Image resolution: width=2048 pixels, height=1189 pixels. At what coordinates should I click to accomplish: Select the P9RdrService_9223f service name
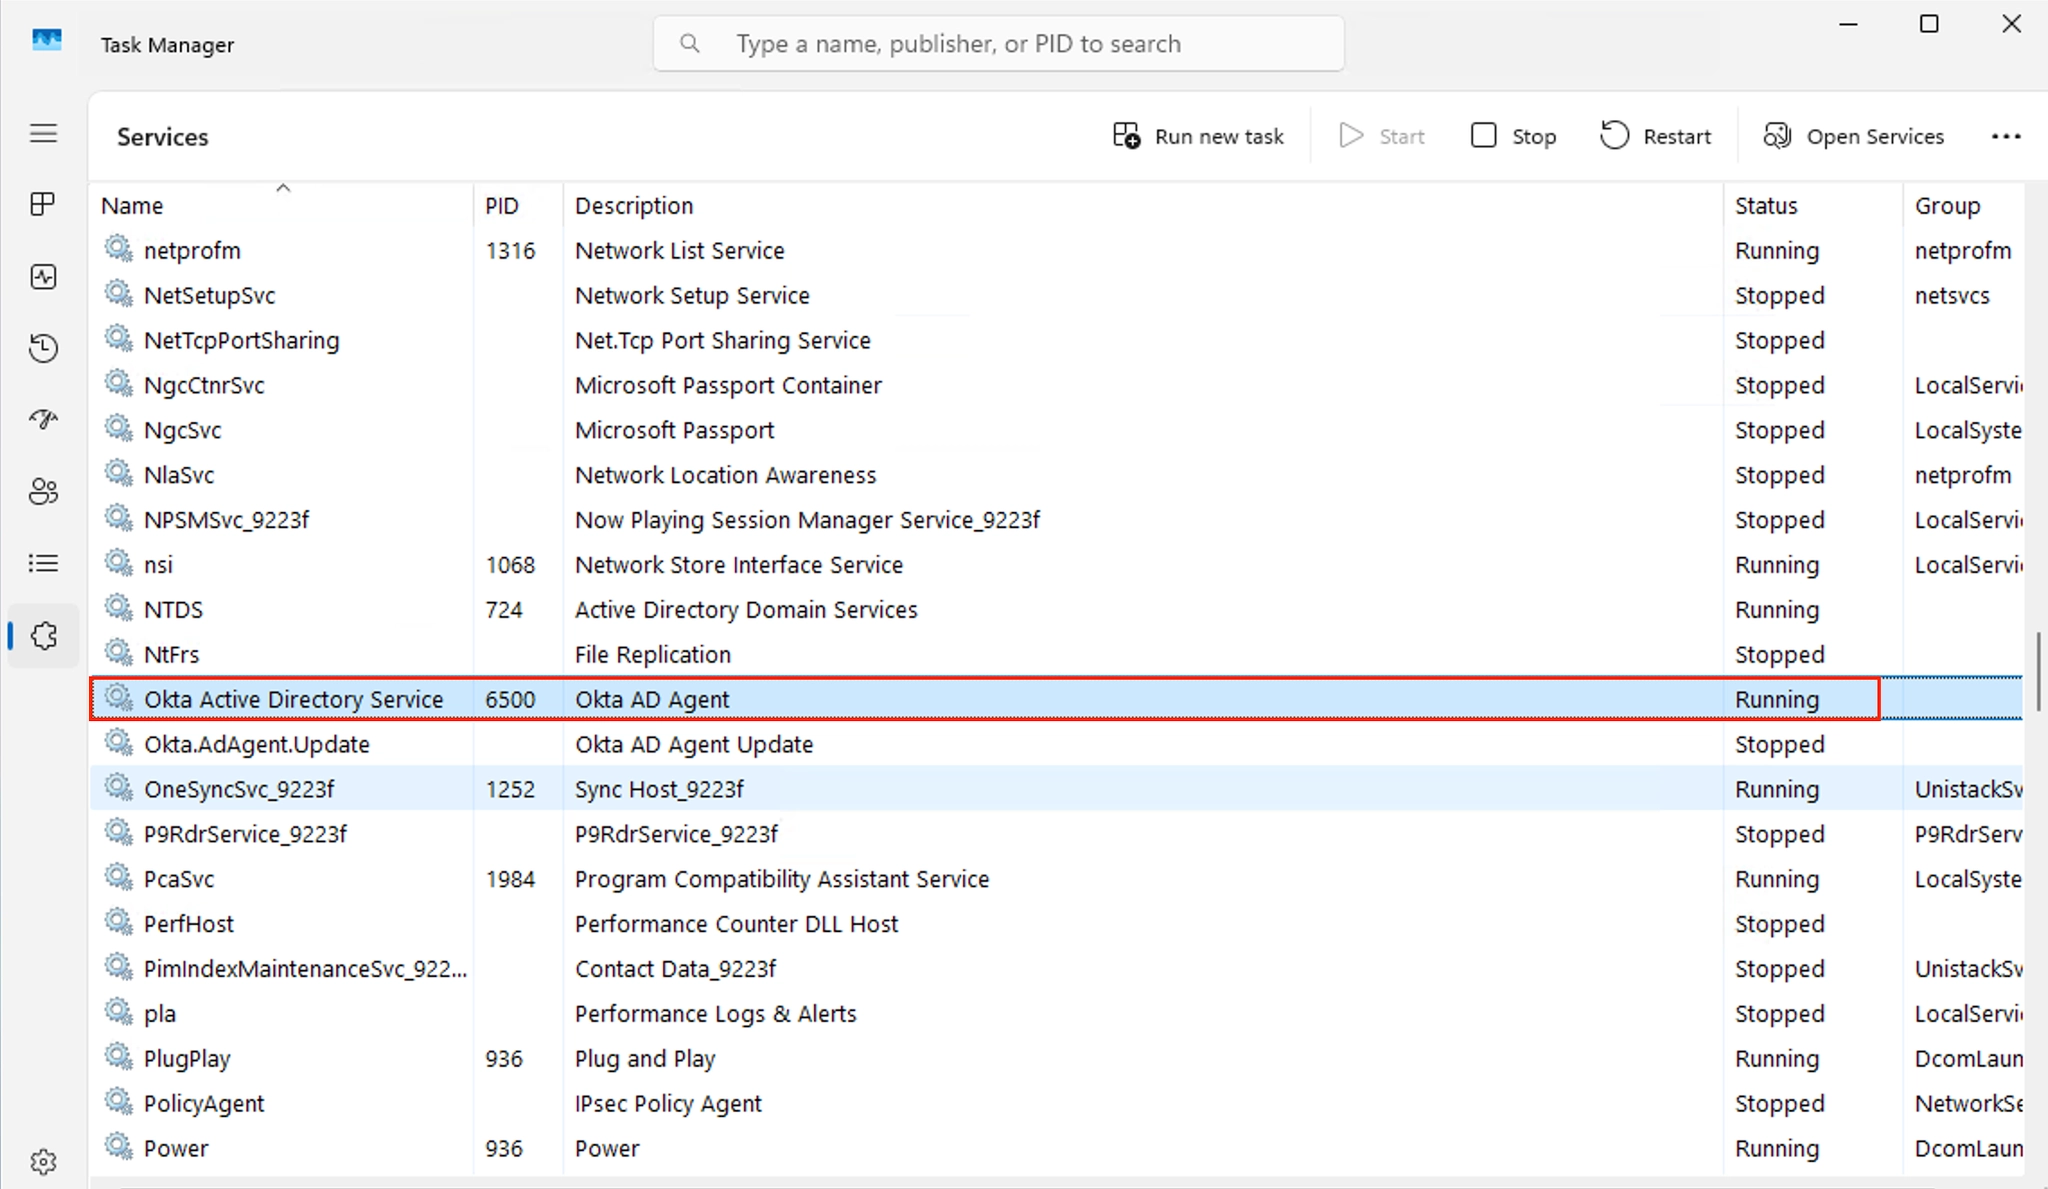click(x=245, y=835)
